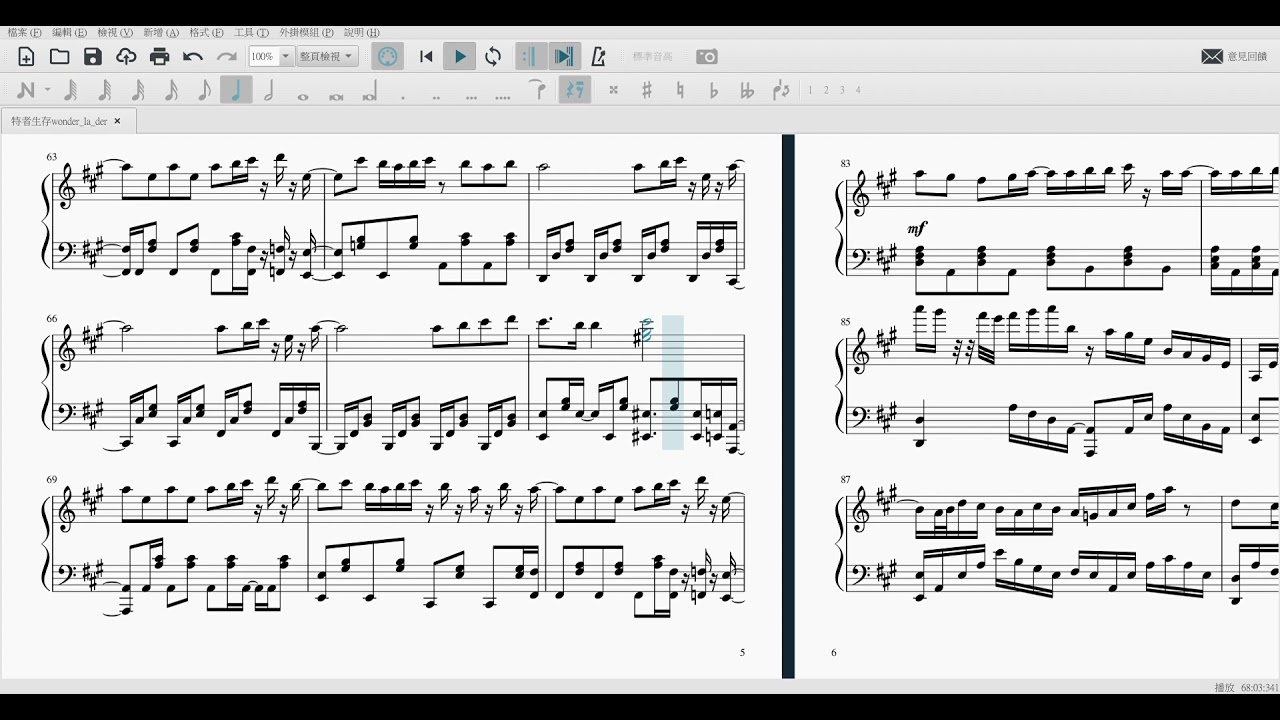Apply the flat accidental
The height and width of the screenshot is (720, 1280).
pos(713,90)
